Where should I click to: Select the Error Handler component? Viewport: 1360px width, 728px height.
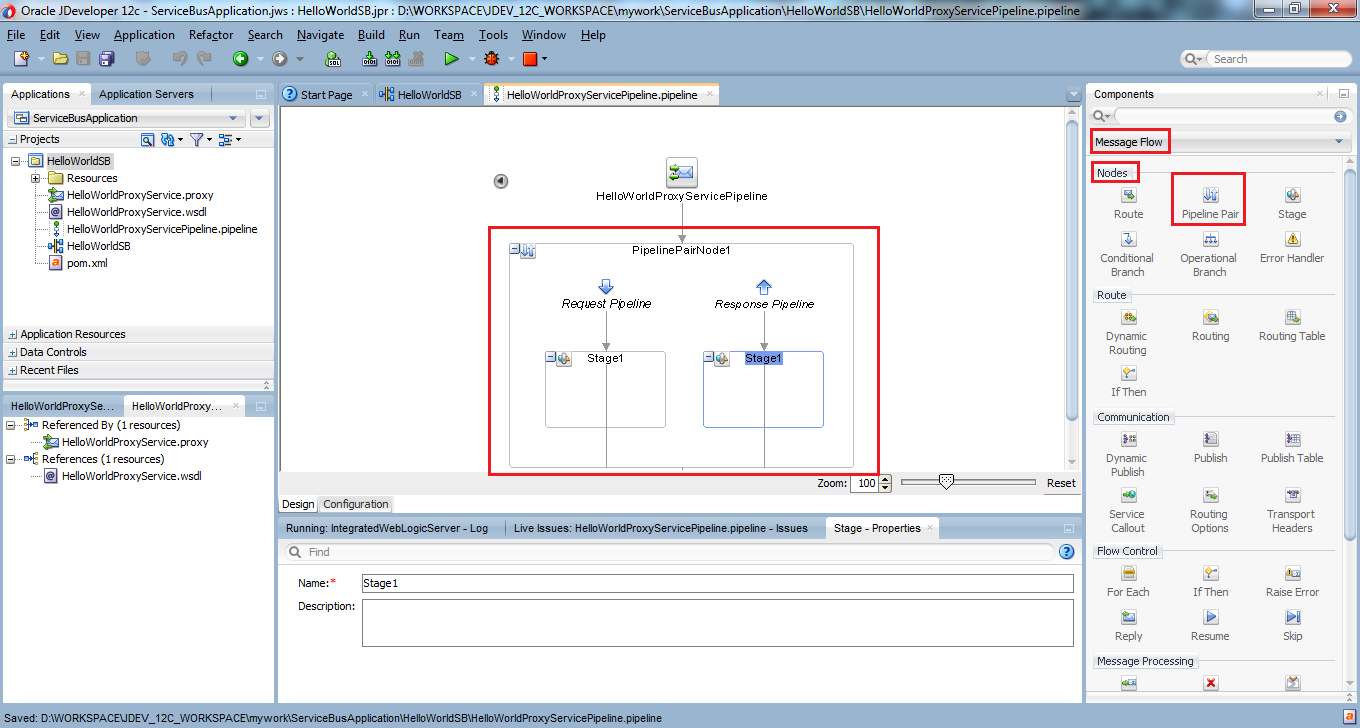coord(1292,248)
